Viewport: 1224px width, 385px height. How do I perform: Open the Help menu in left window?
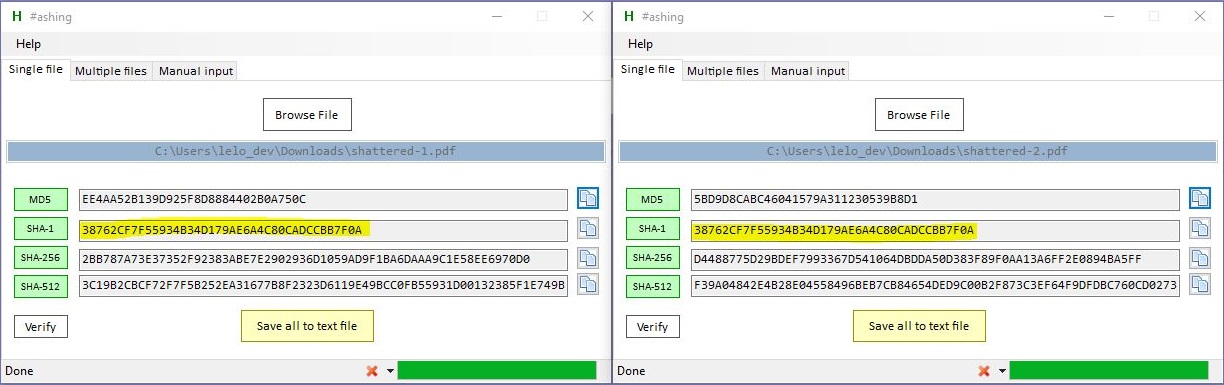coord(28,44)
